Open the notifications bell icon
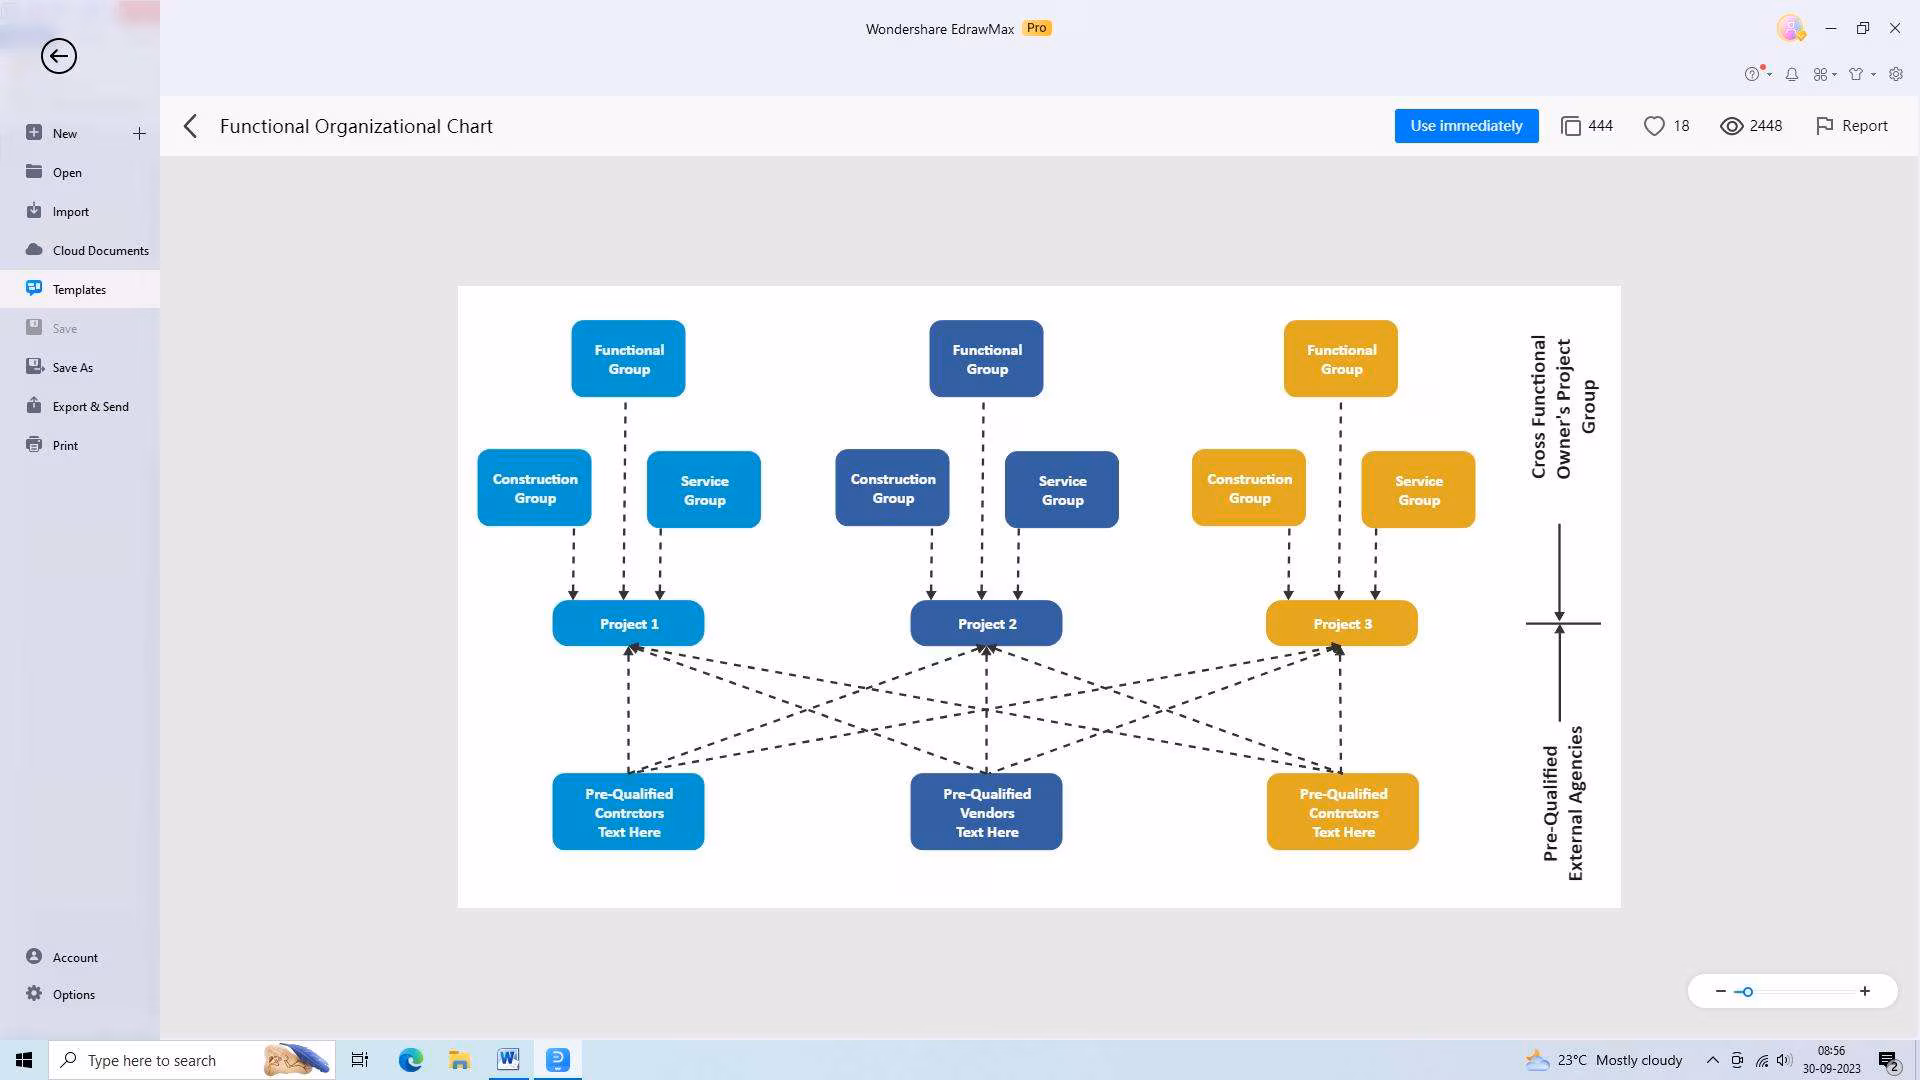Image resolution: width=1920 pixels, height=1080 pixels. tap(1792, 74)
